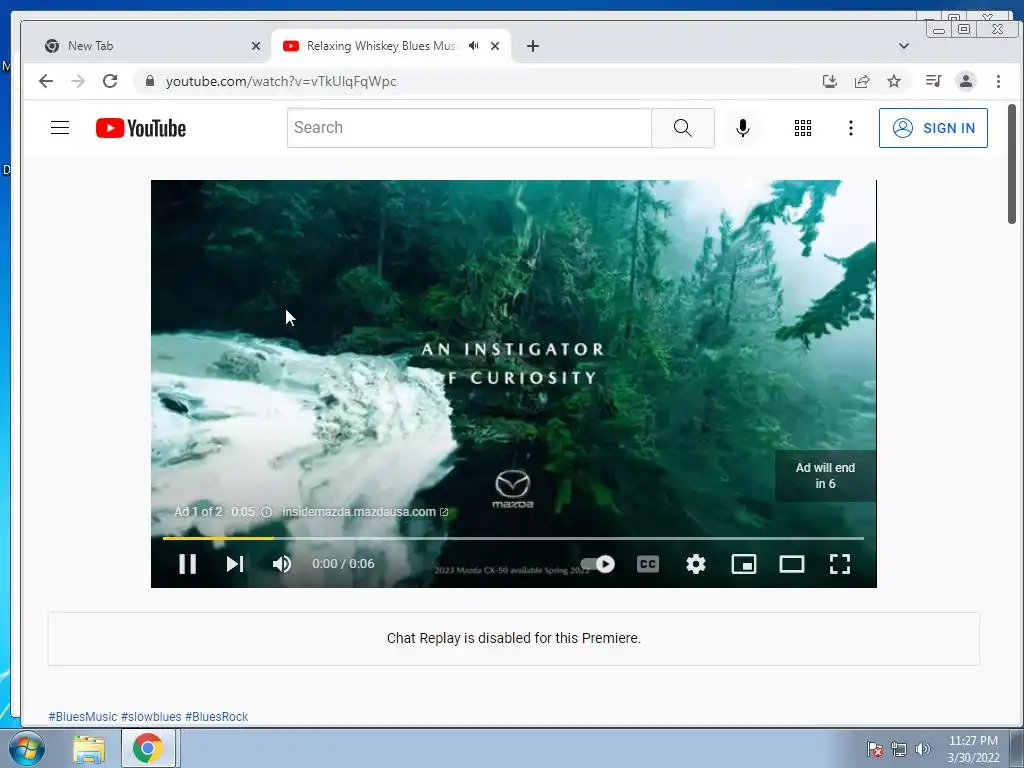The image size is (1024, 768).
Task: Open Windows Start menu
Action: [x=26, y=748]
